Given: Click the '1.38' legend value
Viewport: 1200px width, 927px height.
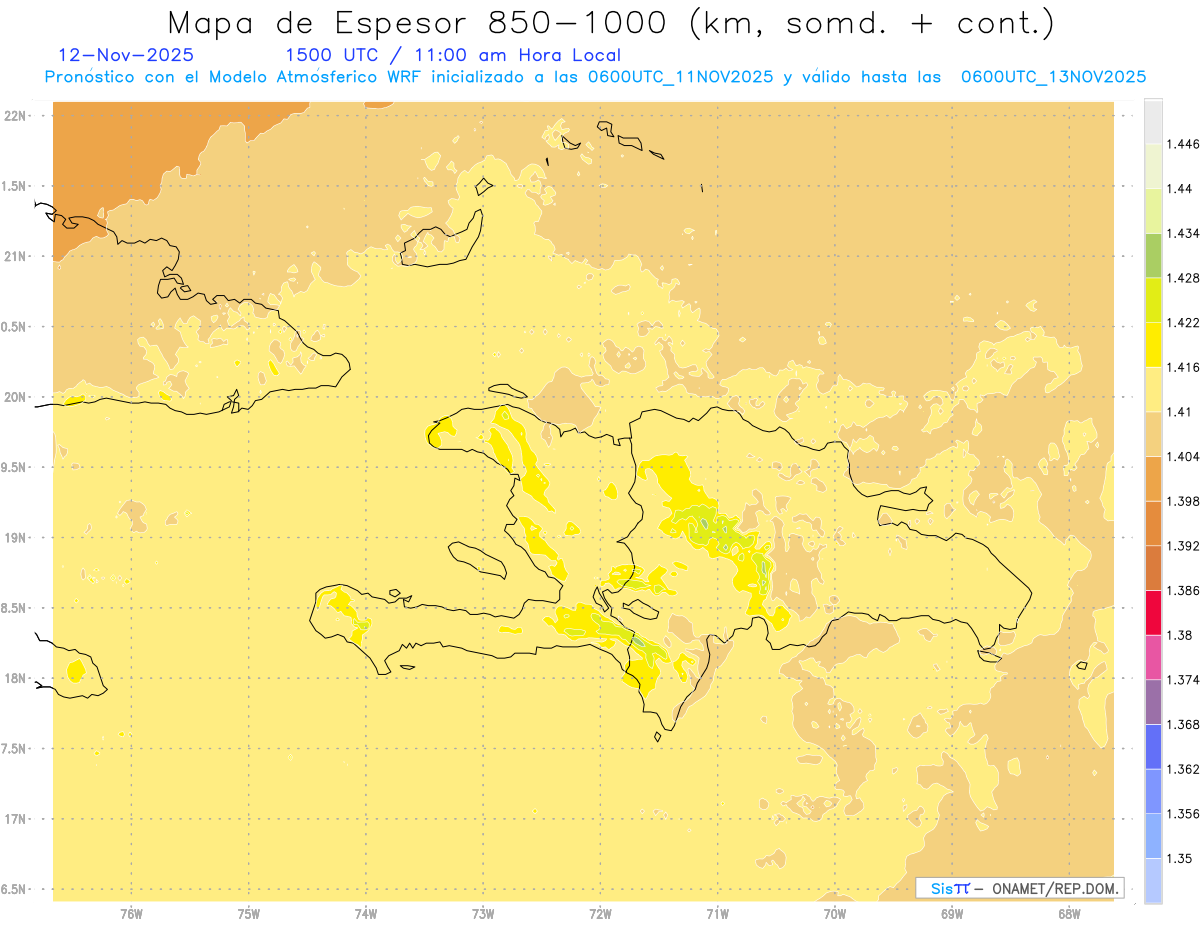Looking at the screenshot, I should [x=1180, y=635].
